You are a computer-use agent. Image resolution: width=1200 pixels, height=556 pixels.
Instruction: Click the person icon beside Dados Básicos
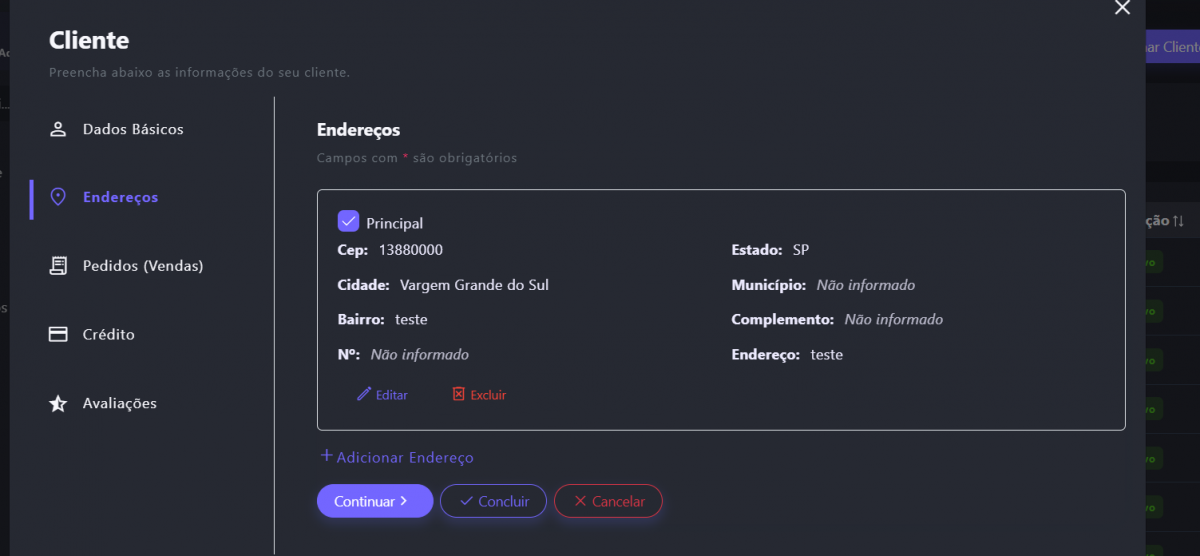pos(58,129)
